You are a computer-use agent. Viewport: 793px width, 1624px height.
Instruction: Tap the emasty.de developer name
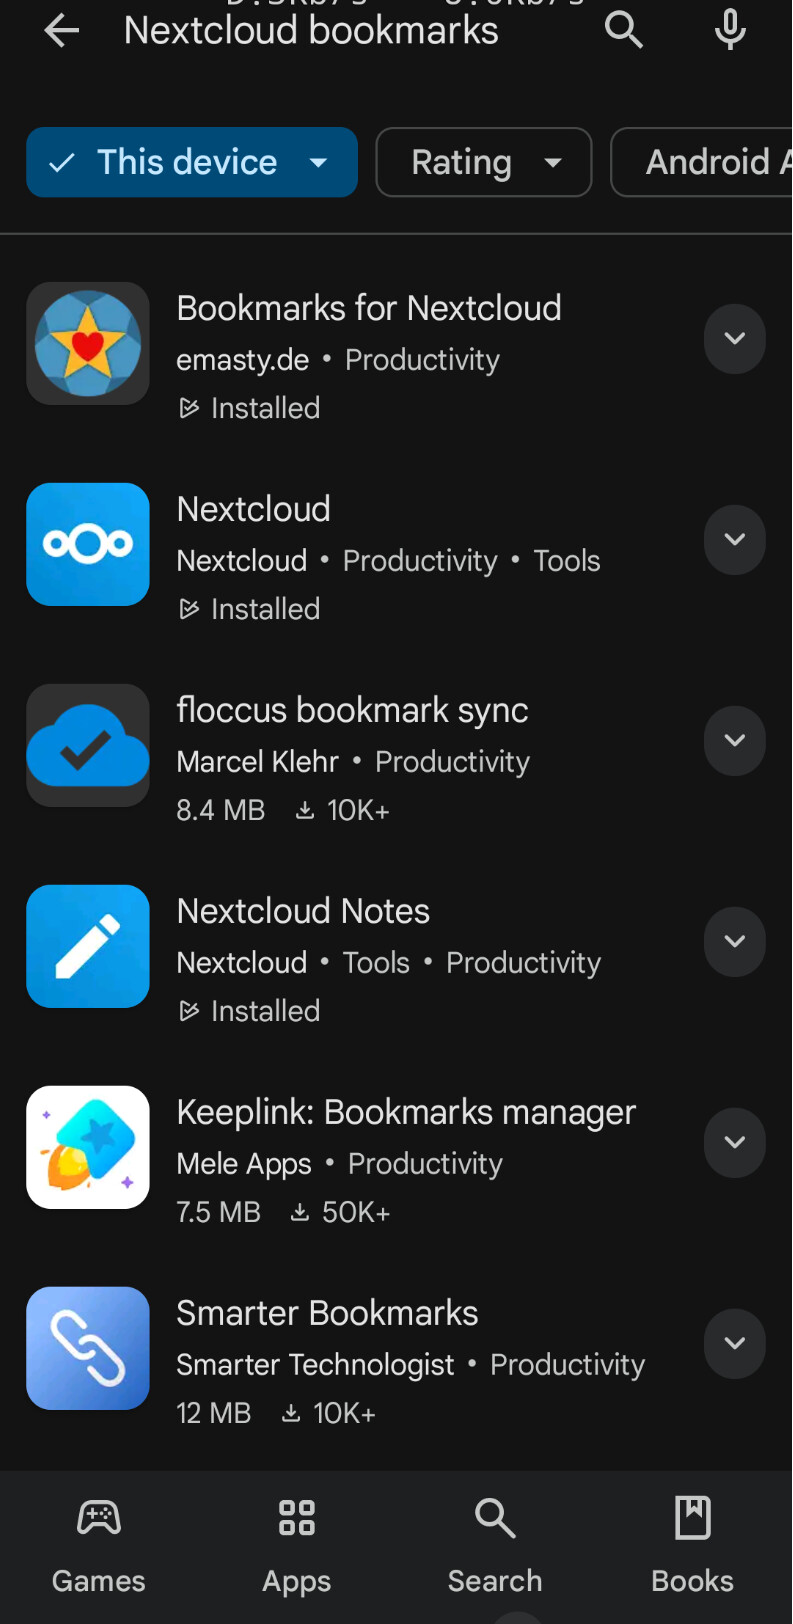[243, 360]
